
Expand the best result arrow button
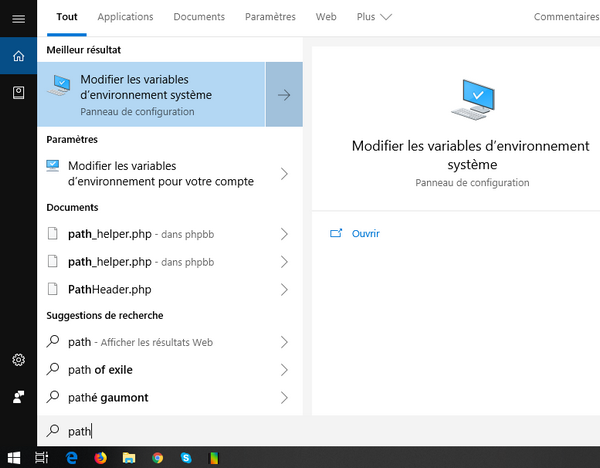284,95
